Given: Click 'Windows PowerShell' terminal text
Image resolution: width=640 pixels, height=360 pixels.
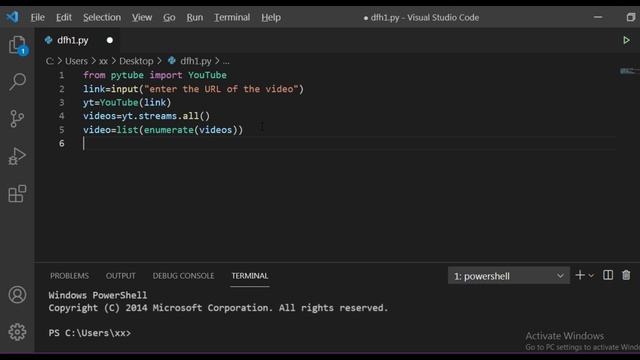Looking at the screenshot, I should (x=98, y=295).
